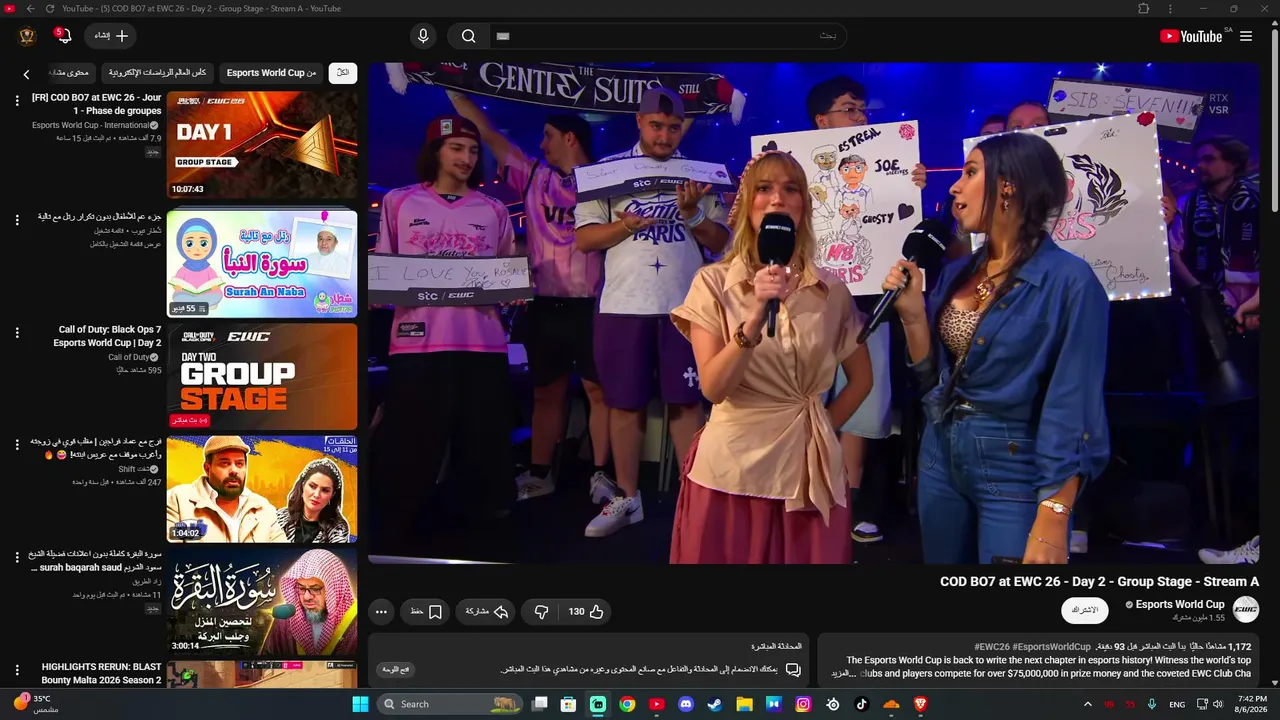Image resolution: width=1280 pixels, height=720 pixels.
Task: Click the #EWC26 hashtag
Action: click(x=992, y=647)
